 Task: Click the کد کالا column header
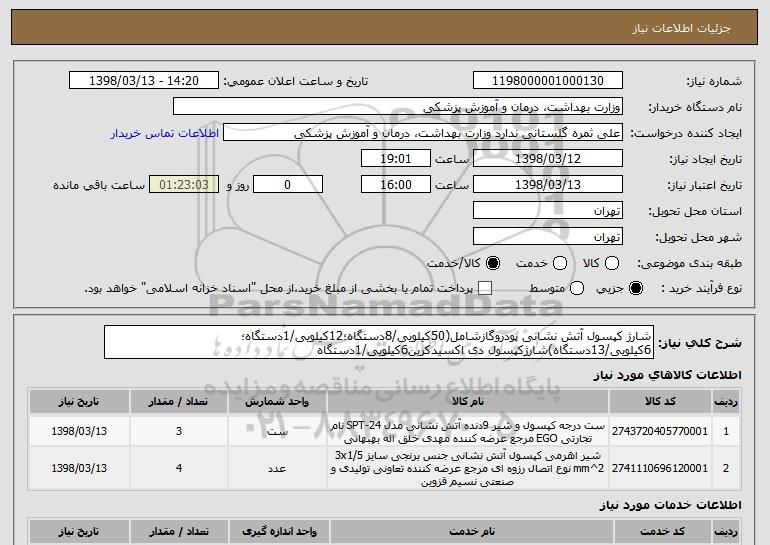(660, 402)
